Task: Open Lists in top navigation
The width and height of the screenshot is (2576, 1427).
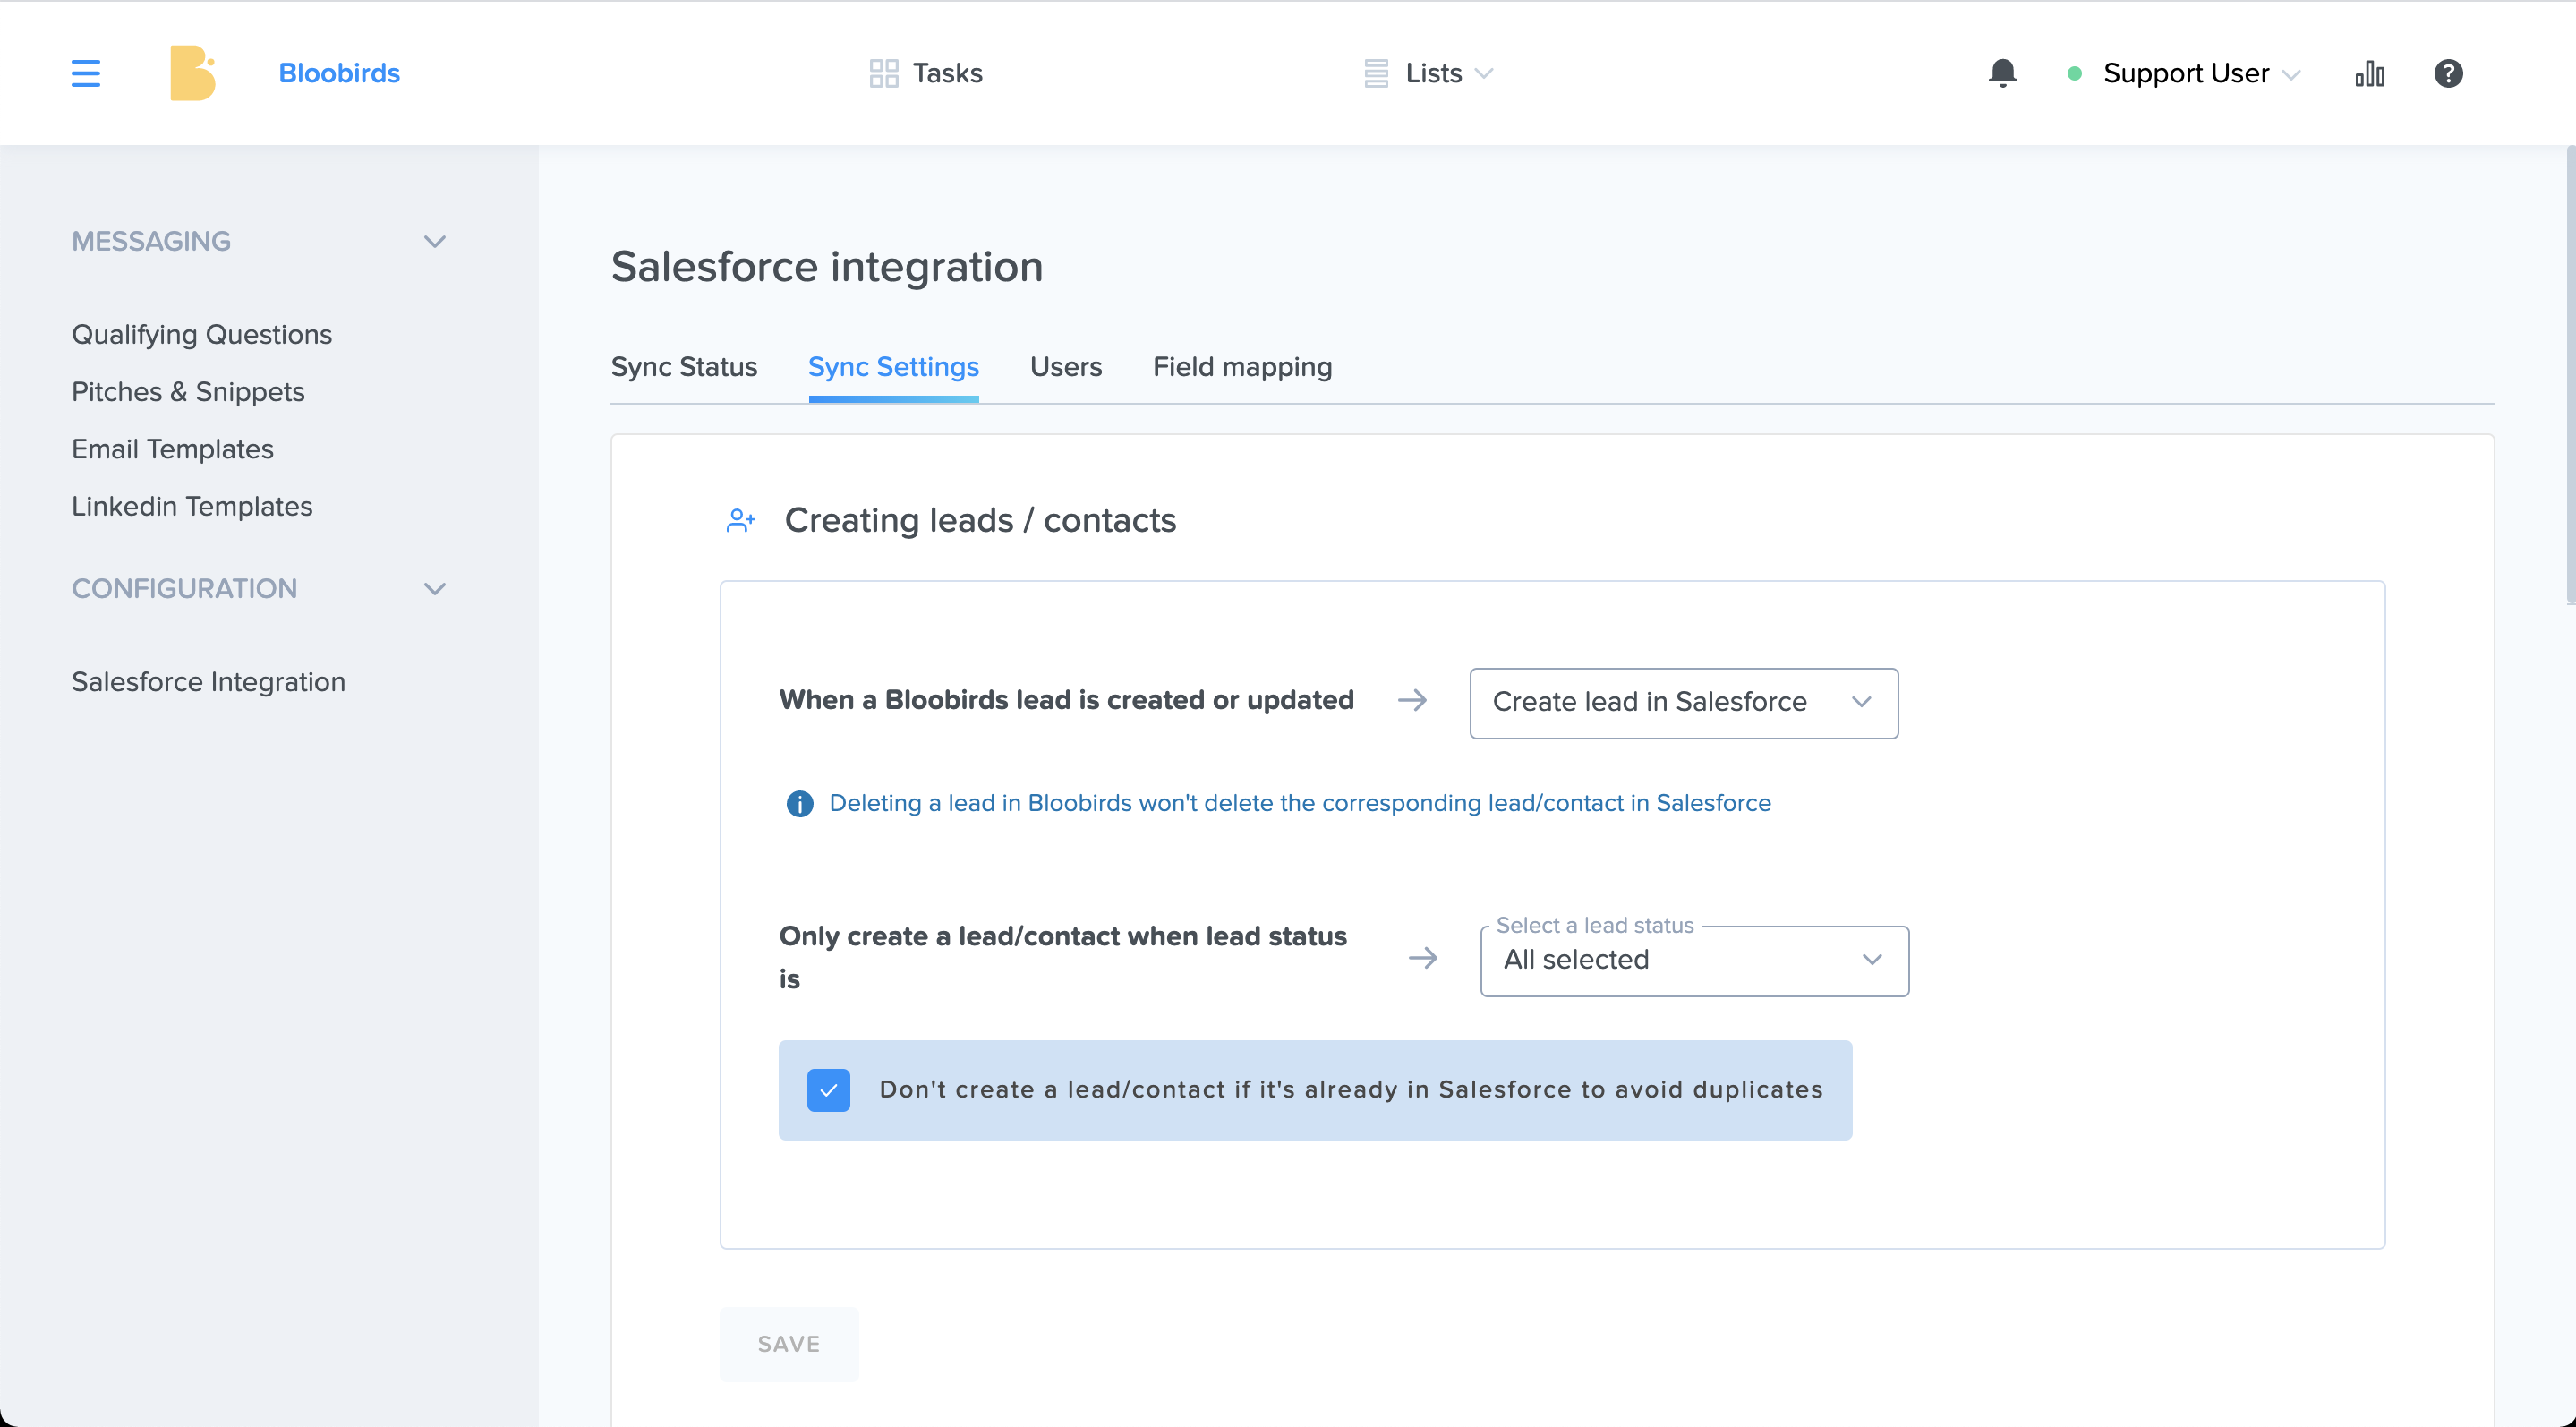Action: [x=1428, y=73]
